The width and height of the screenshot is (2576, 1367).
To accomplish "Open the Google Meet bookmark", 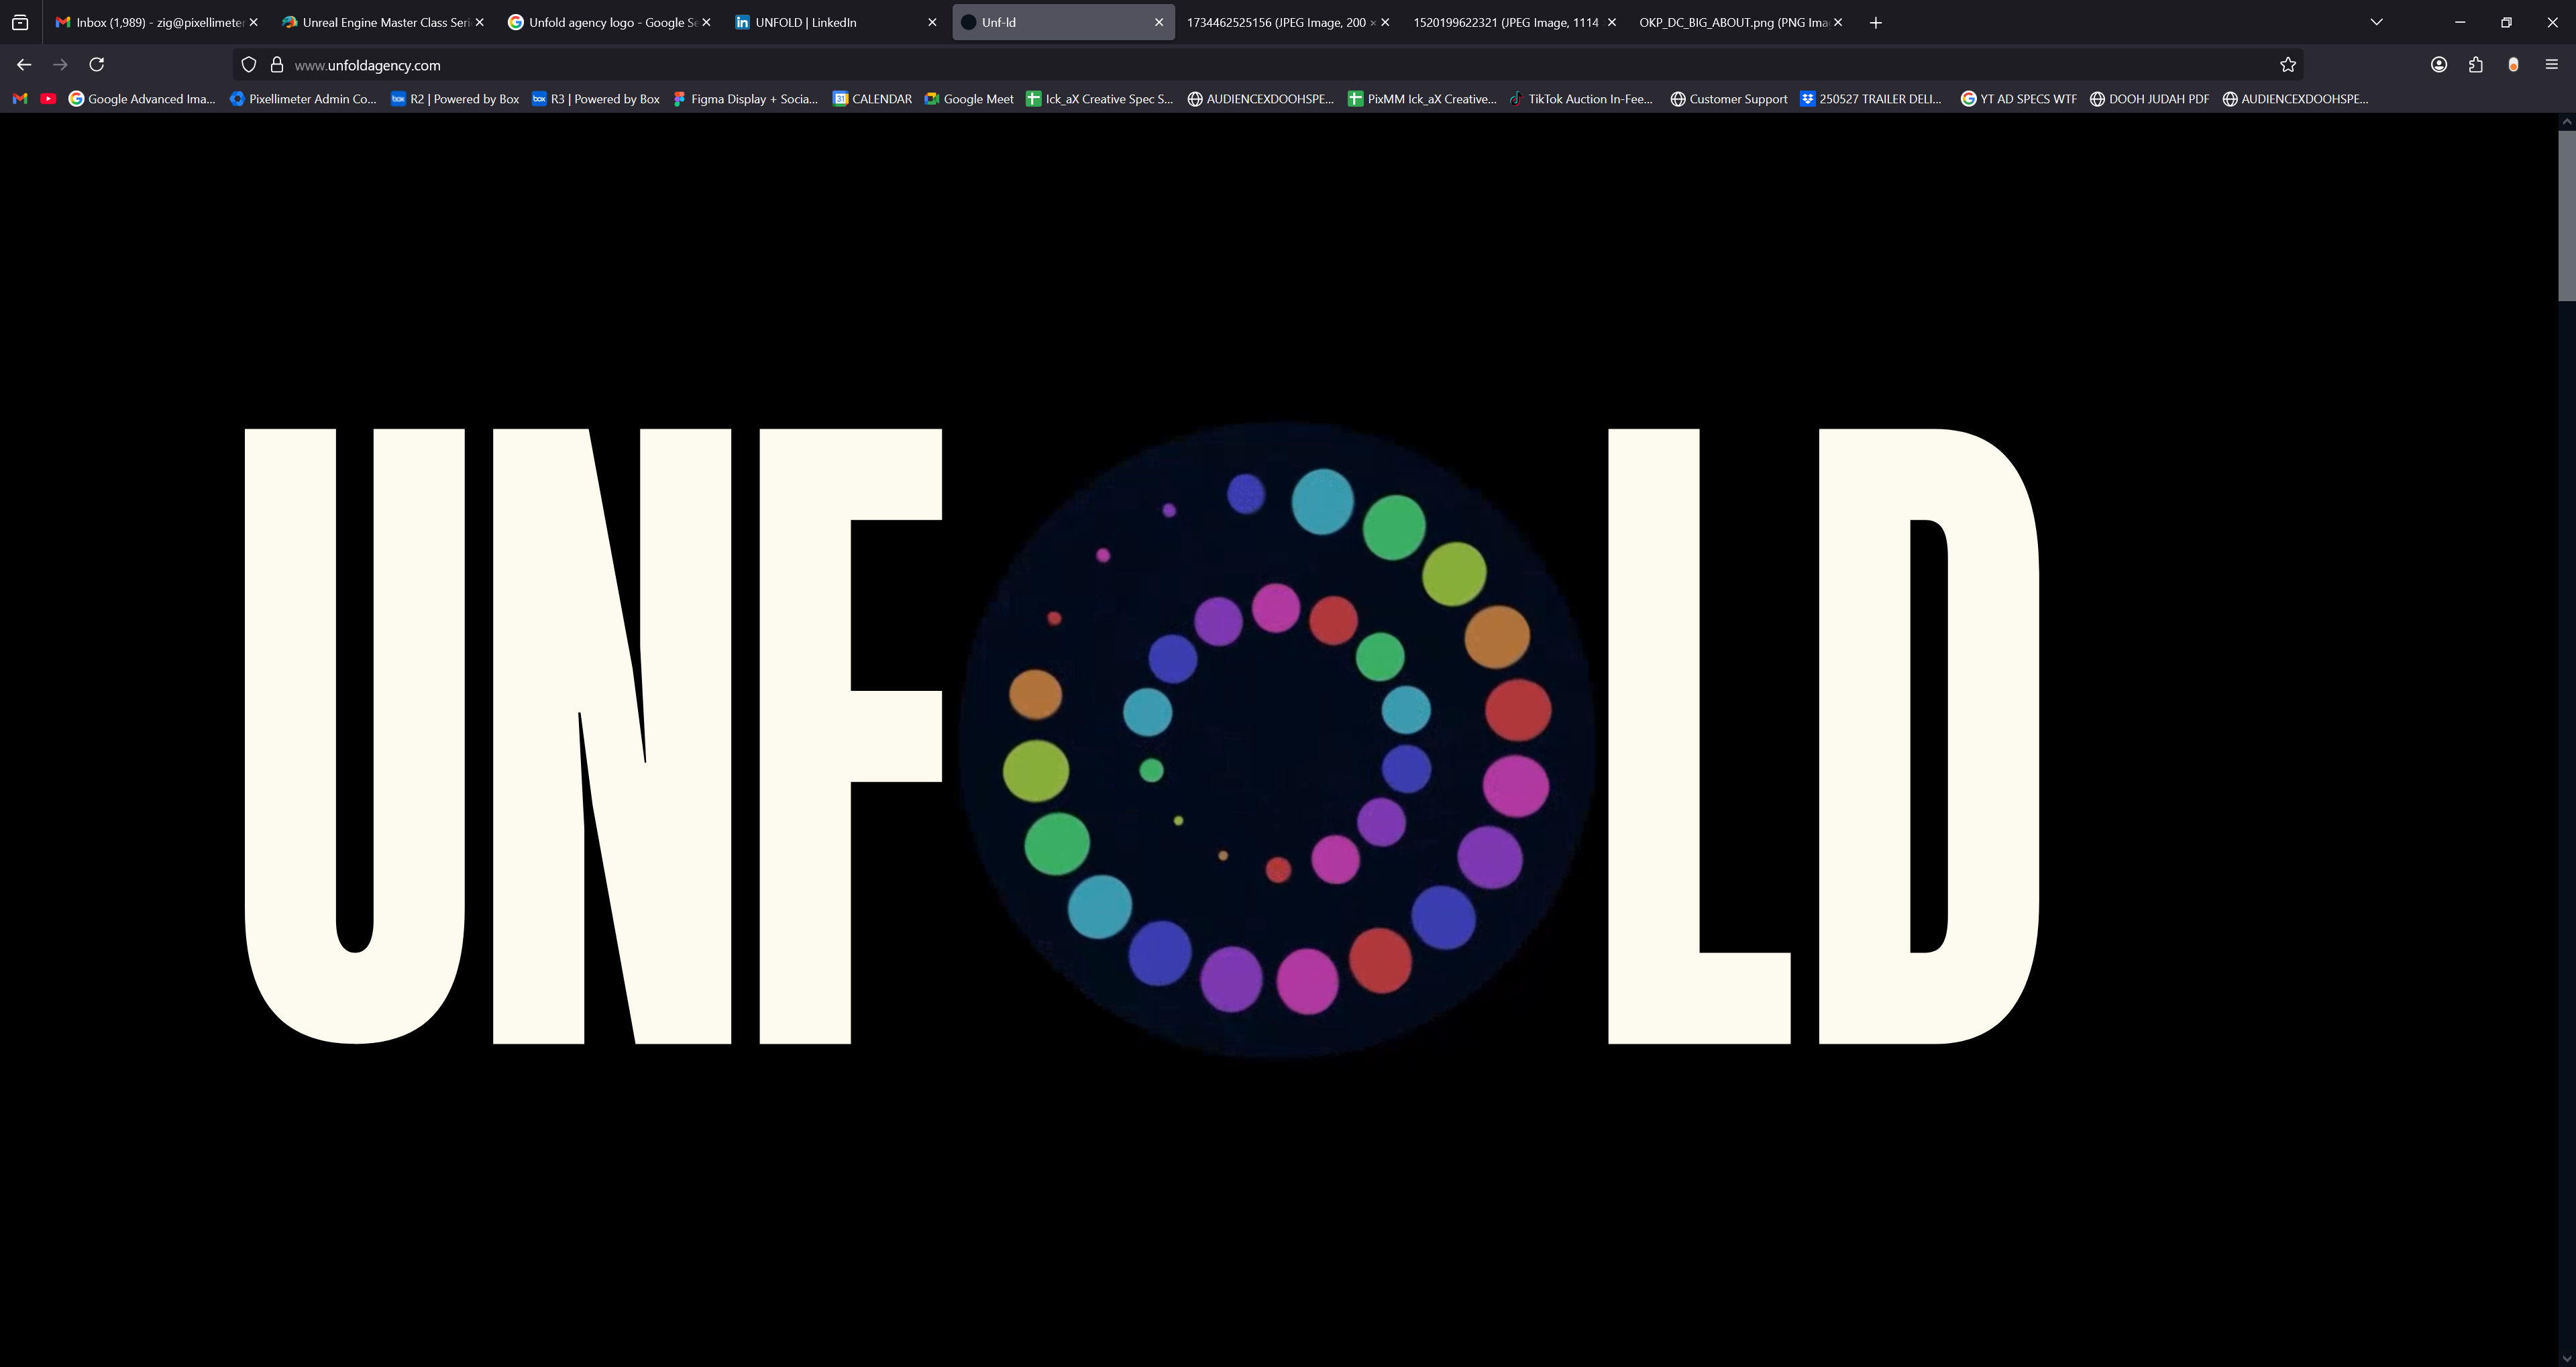I will [969, 99].
